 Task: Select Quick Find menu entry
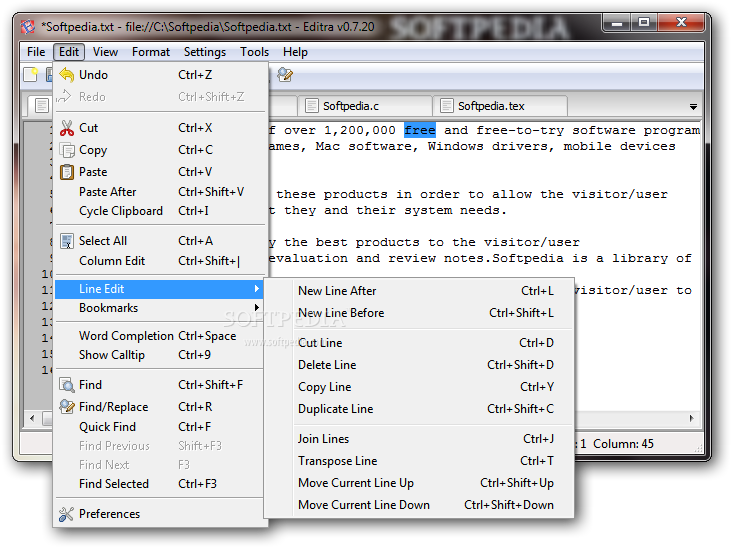[159, 427]
